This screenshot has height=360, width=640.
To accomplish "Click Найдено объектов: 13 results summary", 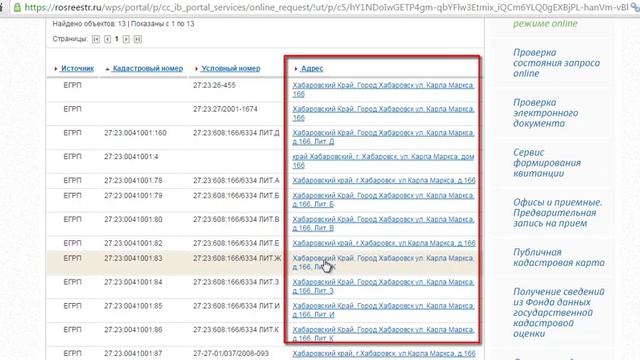I will [89, 24].
